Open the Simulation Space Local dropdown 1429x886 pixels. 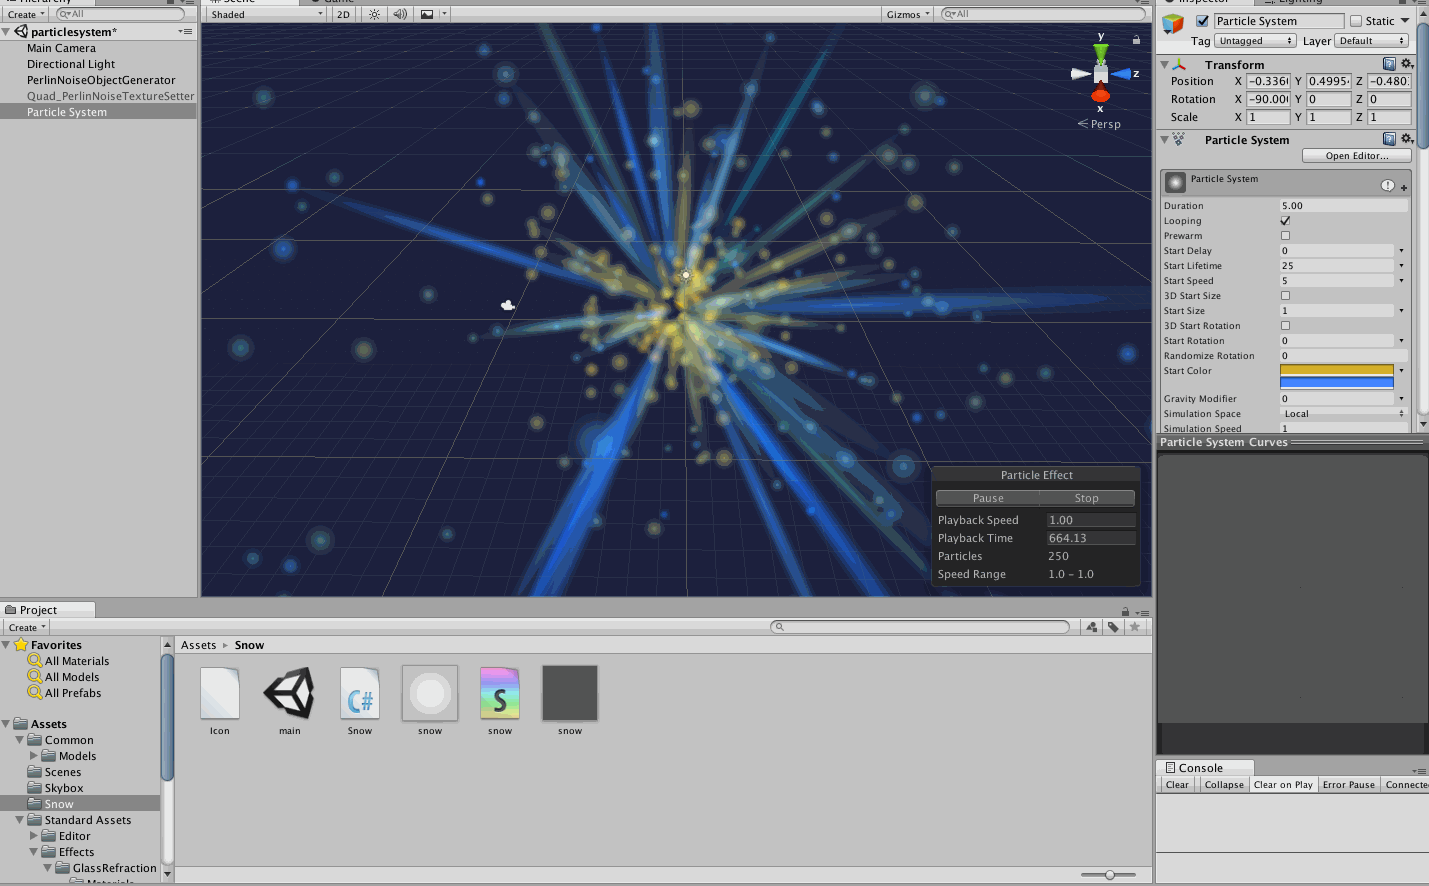pos(1342,414)
